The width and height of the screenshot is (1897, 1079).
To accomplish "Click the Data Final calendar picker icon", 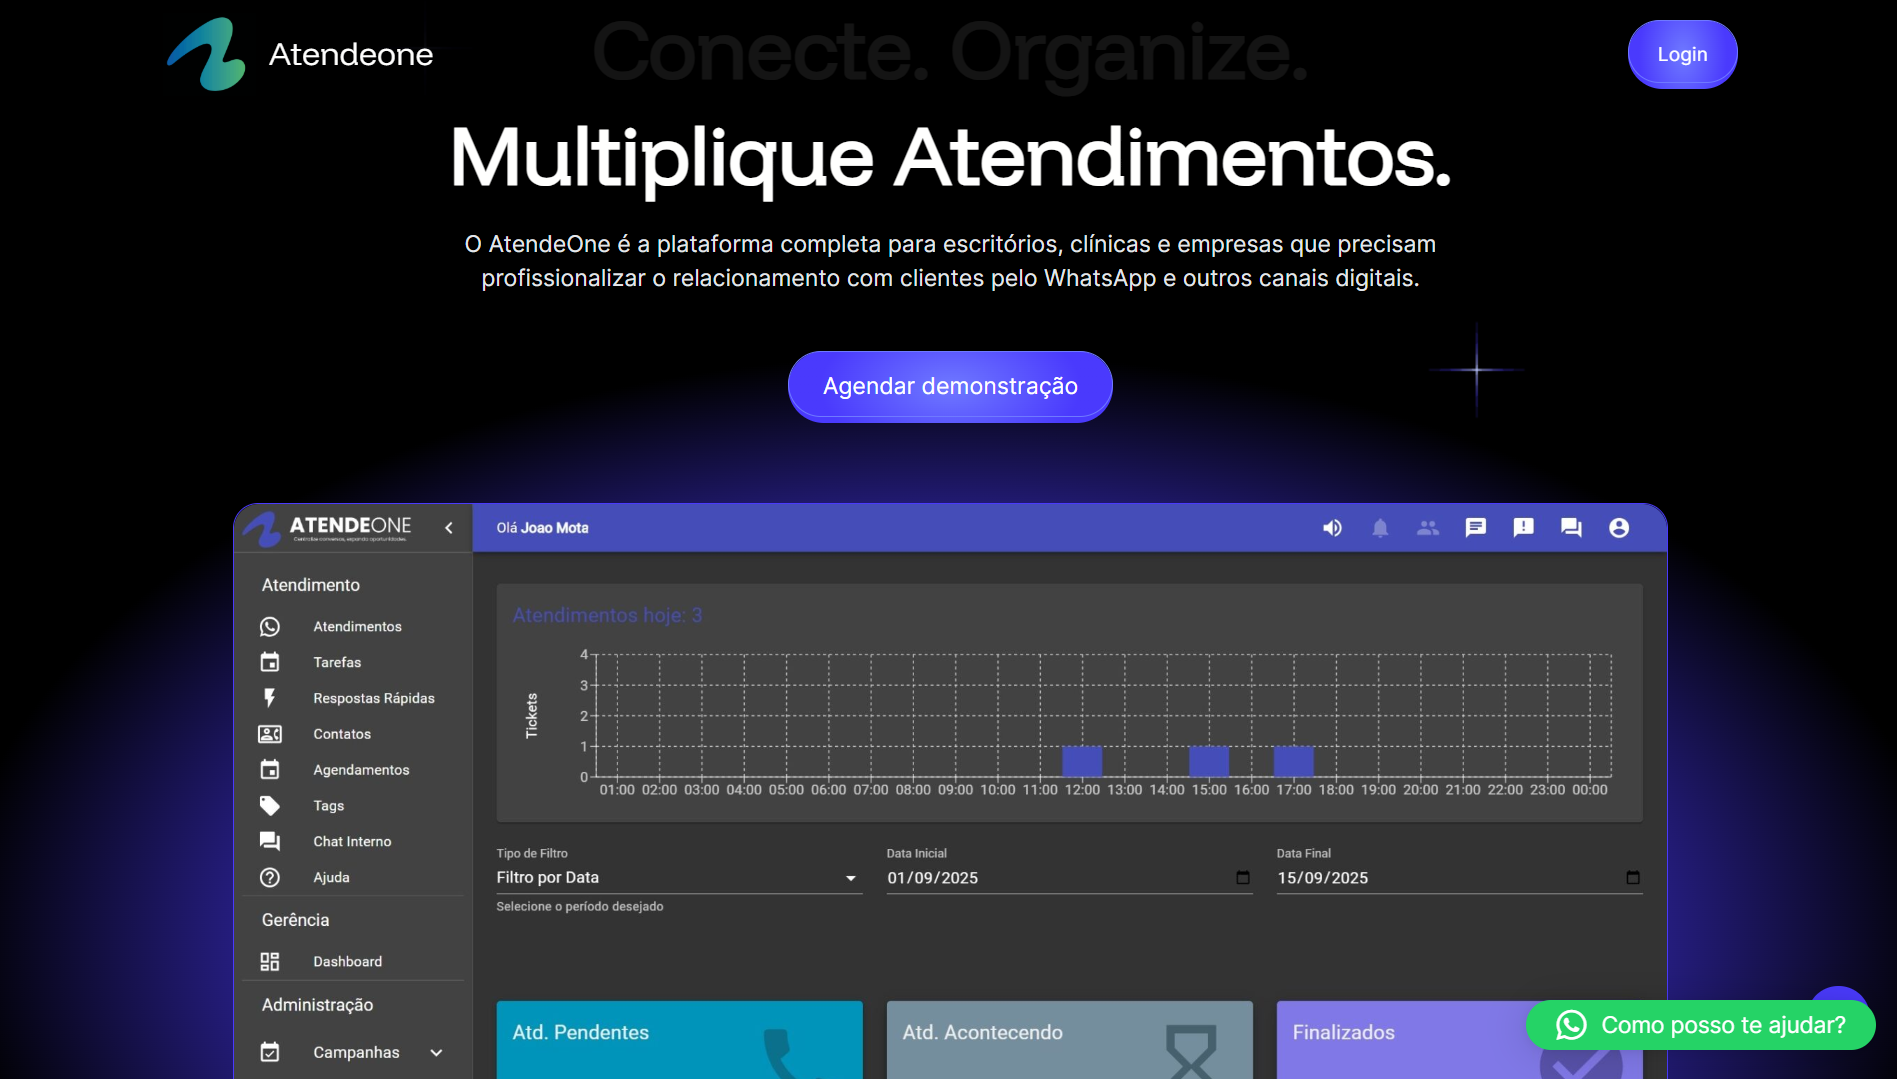I will [1633, 877].
